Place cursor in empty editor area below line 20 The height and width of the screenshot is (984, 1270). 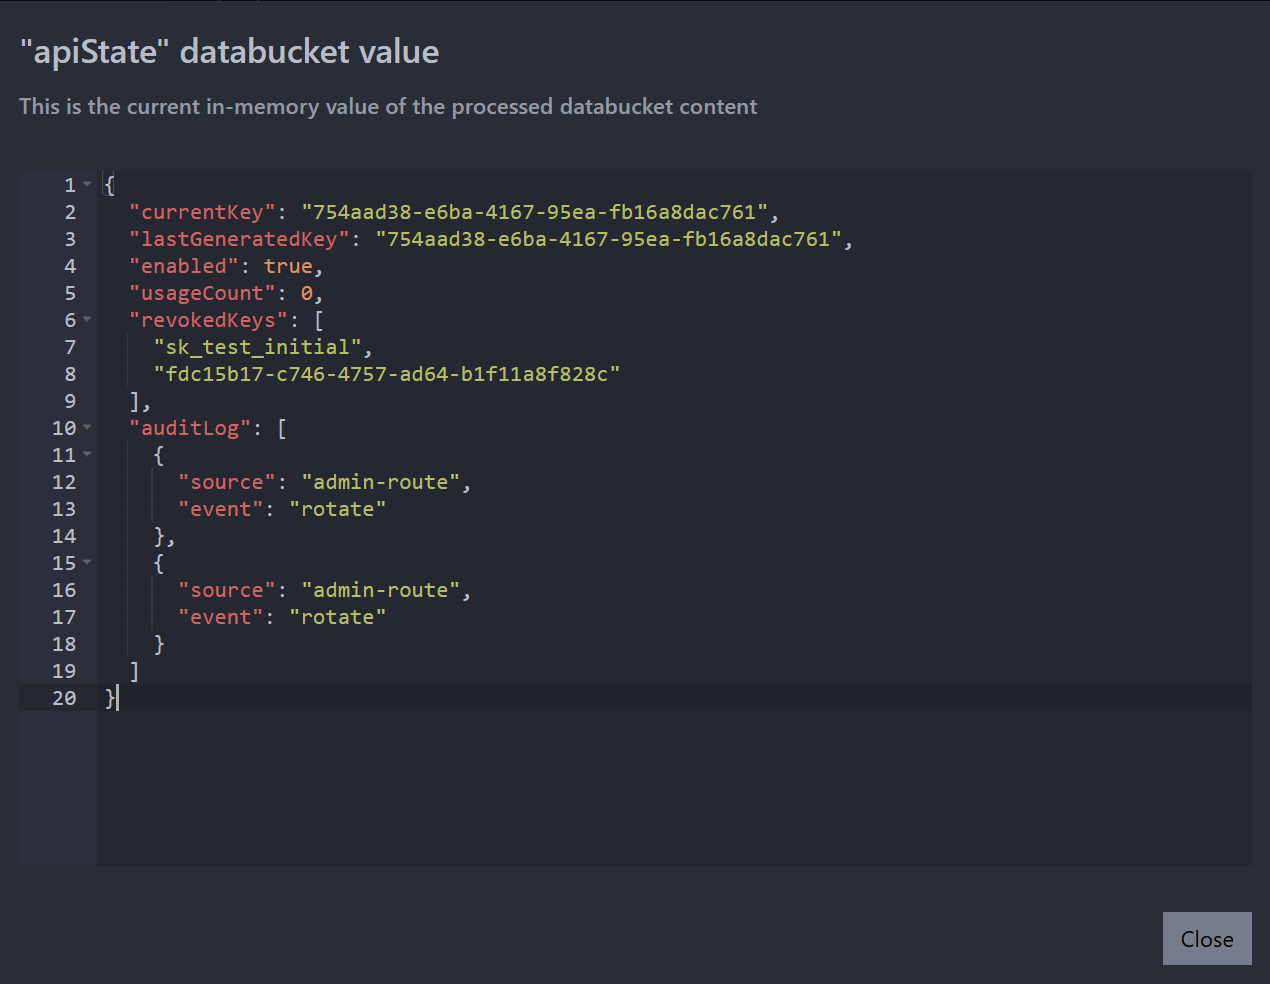tap(674, 788)
